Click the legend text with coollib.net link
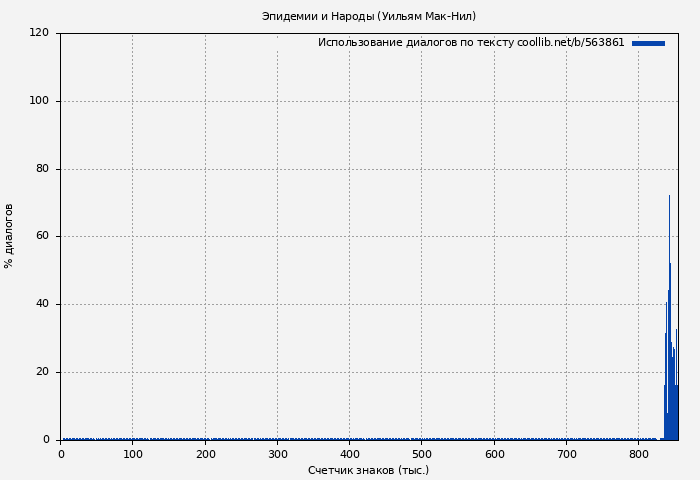Screen dimensions: 700x480 [x=470, y=43]
